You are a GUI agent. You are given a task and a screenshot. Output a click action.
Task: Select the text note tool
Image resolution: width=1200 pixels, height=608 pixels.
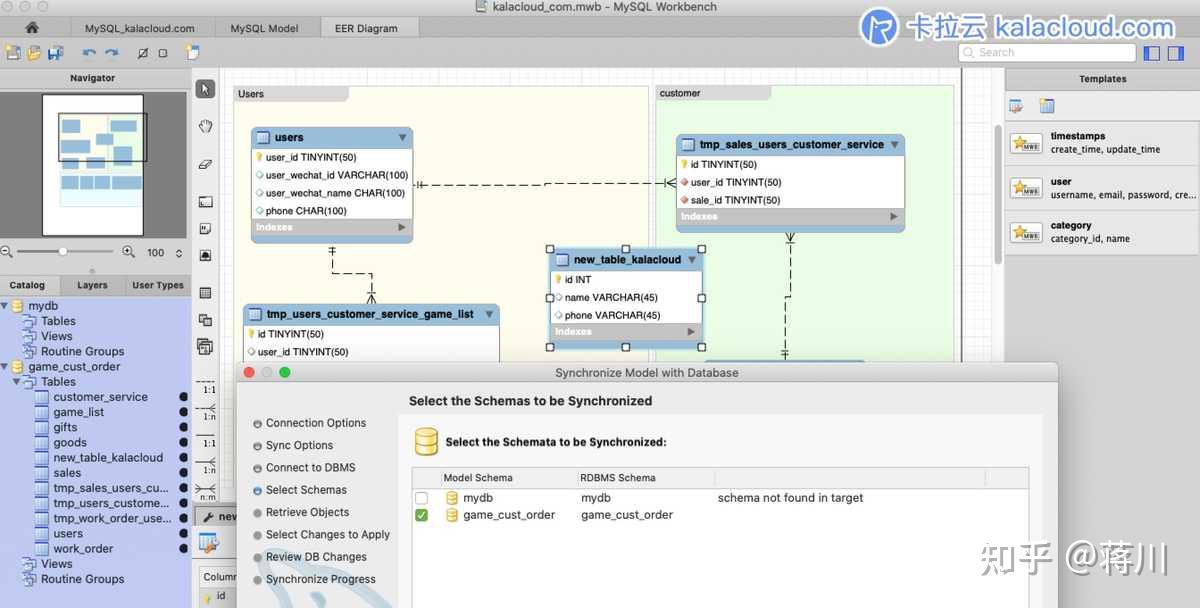(205, 228)
